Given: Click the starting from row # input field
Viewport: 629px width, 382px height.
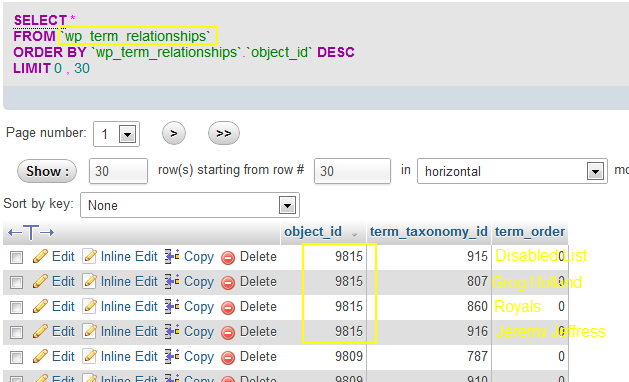Looking at the screenshot, I should 352,171.
